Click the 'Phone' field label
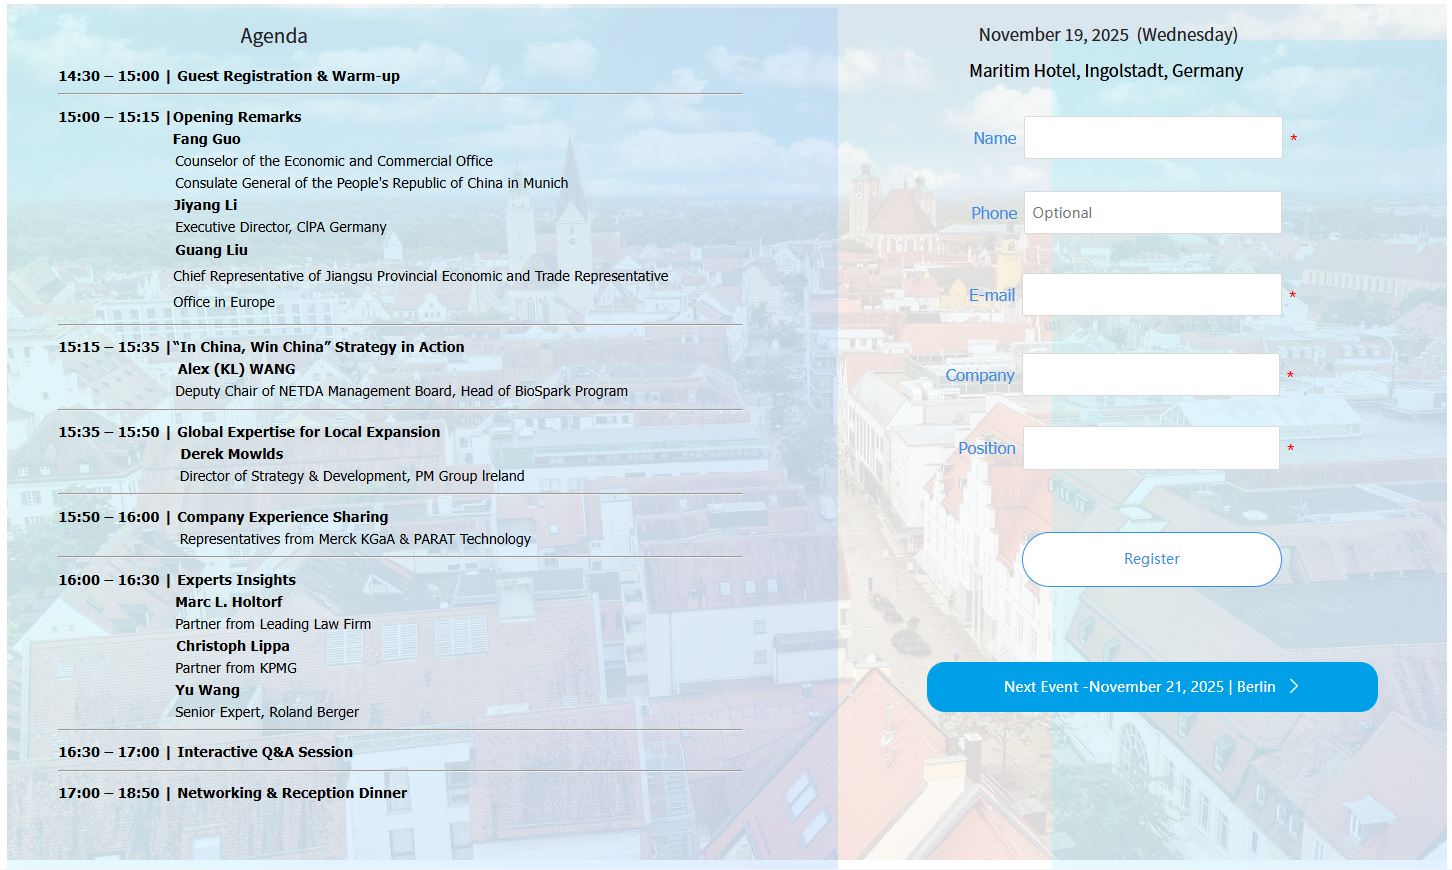Screen dimensions: 1452x870 [994, 213]
